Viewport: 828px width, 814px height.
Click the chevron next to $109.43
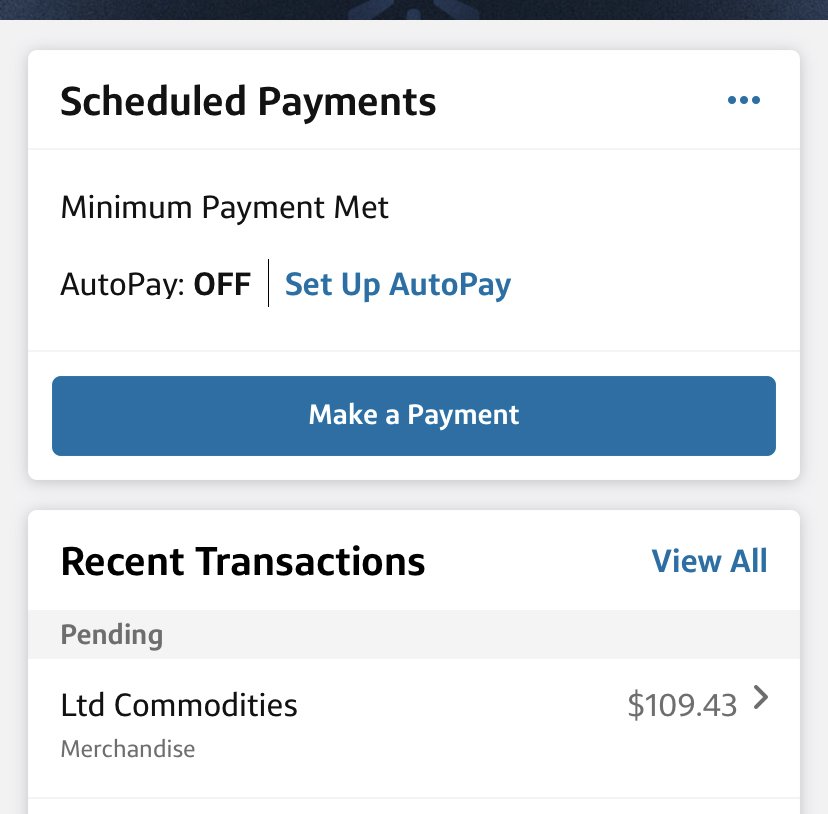click(761, 698)
